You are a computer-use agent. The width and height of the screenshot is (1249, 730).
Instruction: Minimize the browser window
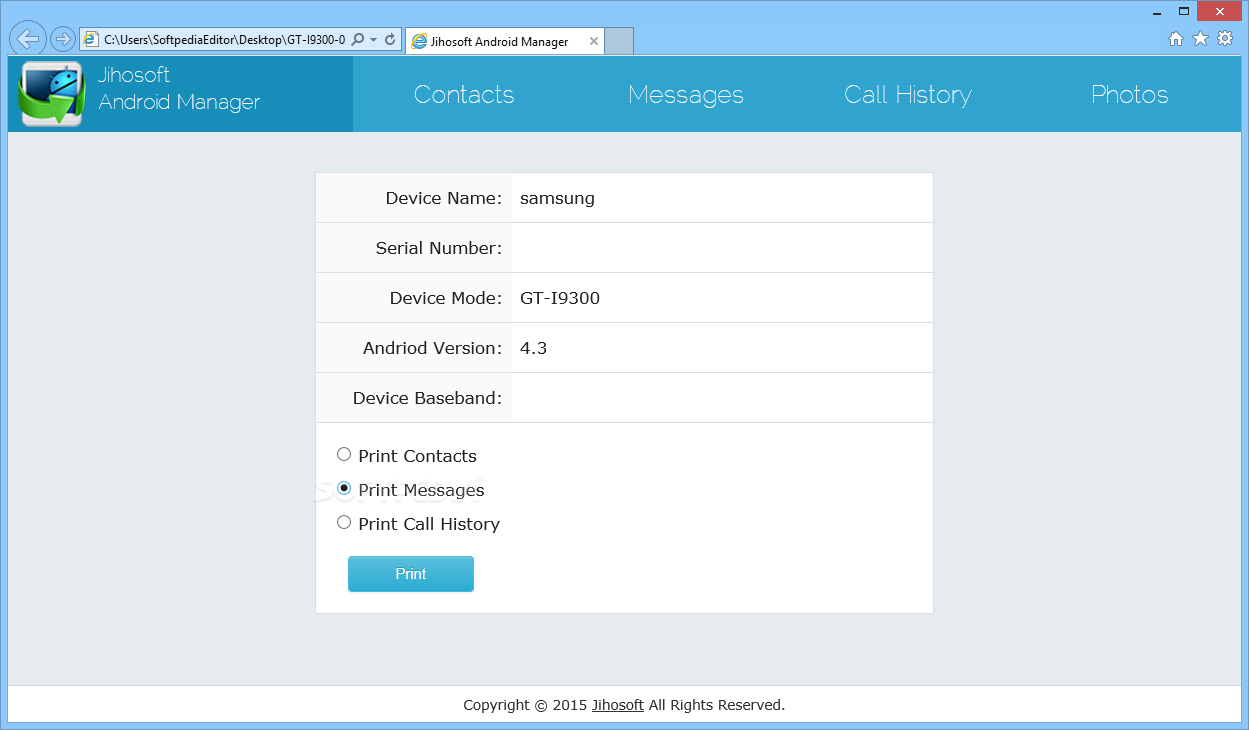(1155, 11)
